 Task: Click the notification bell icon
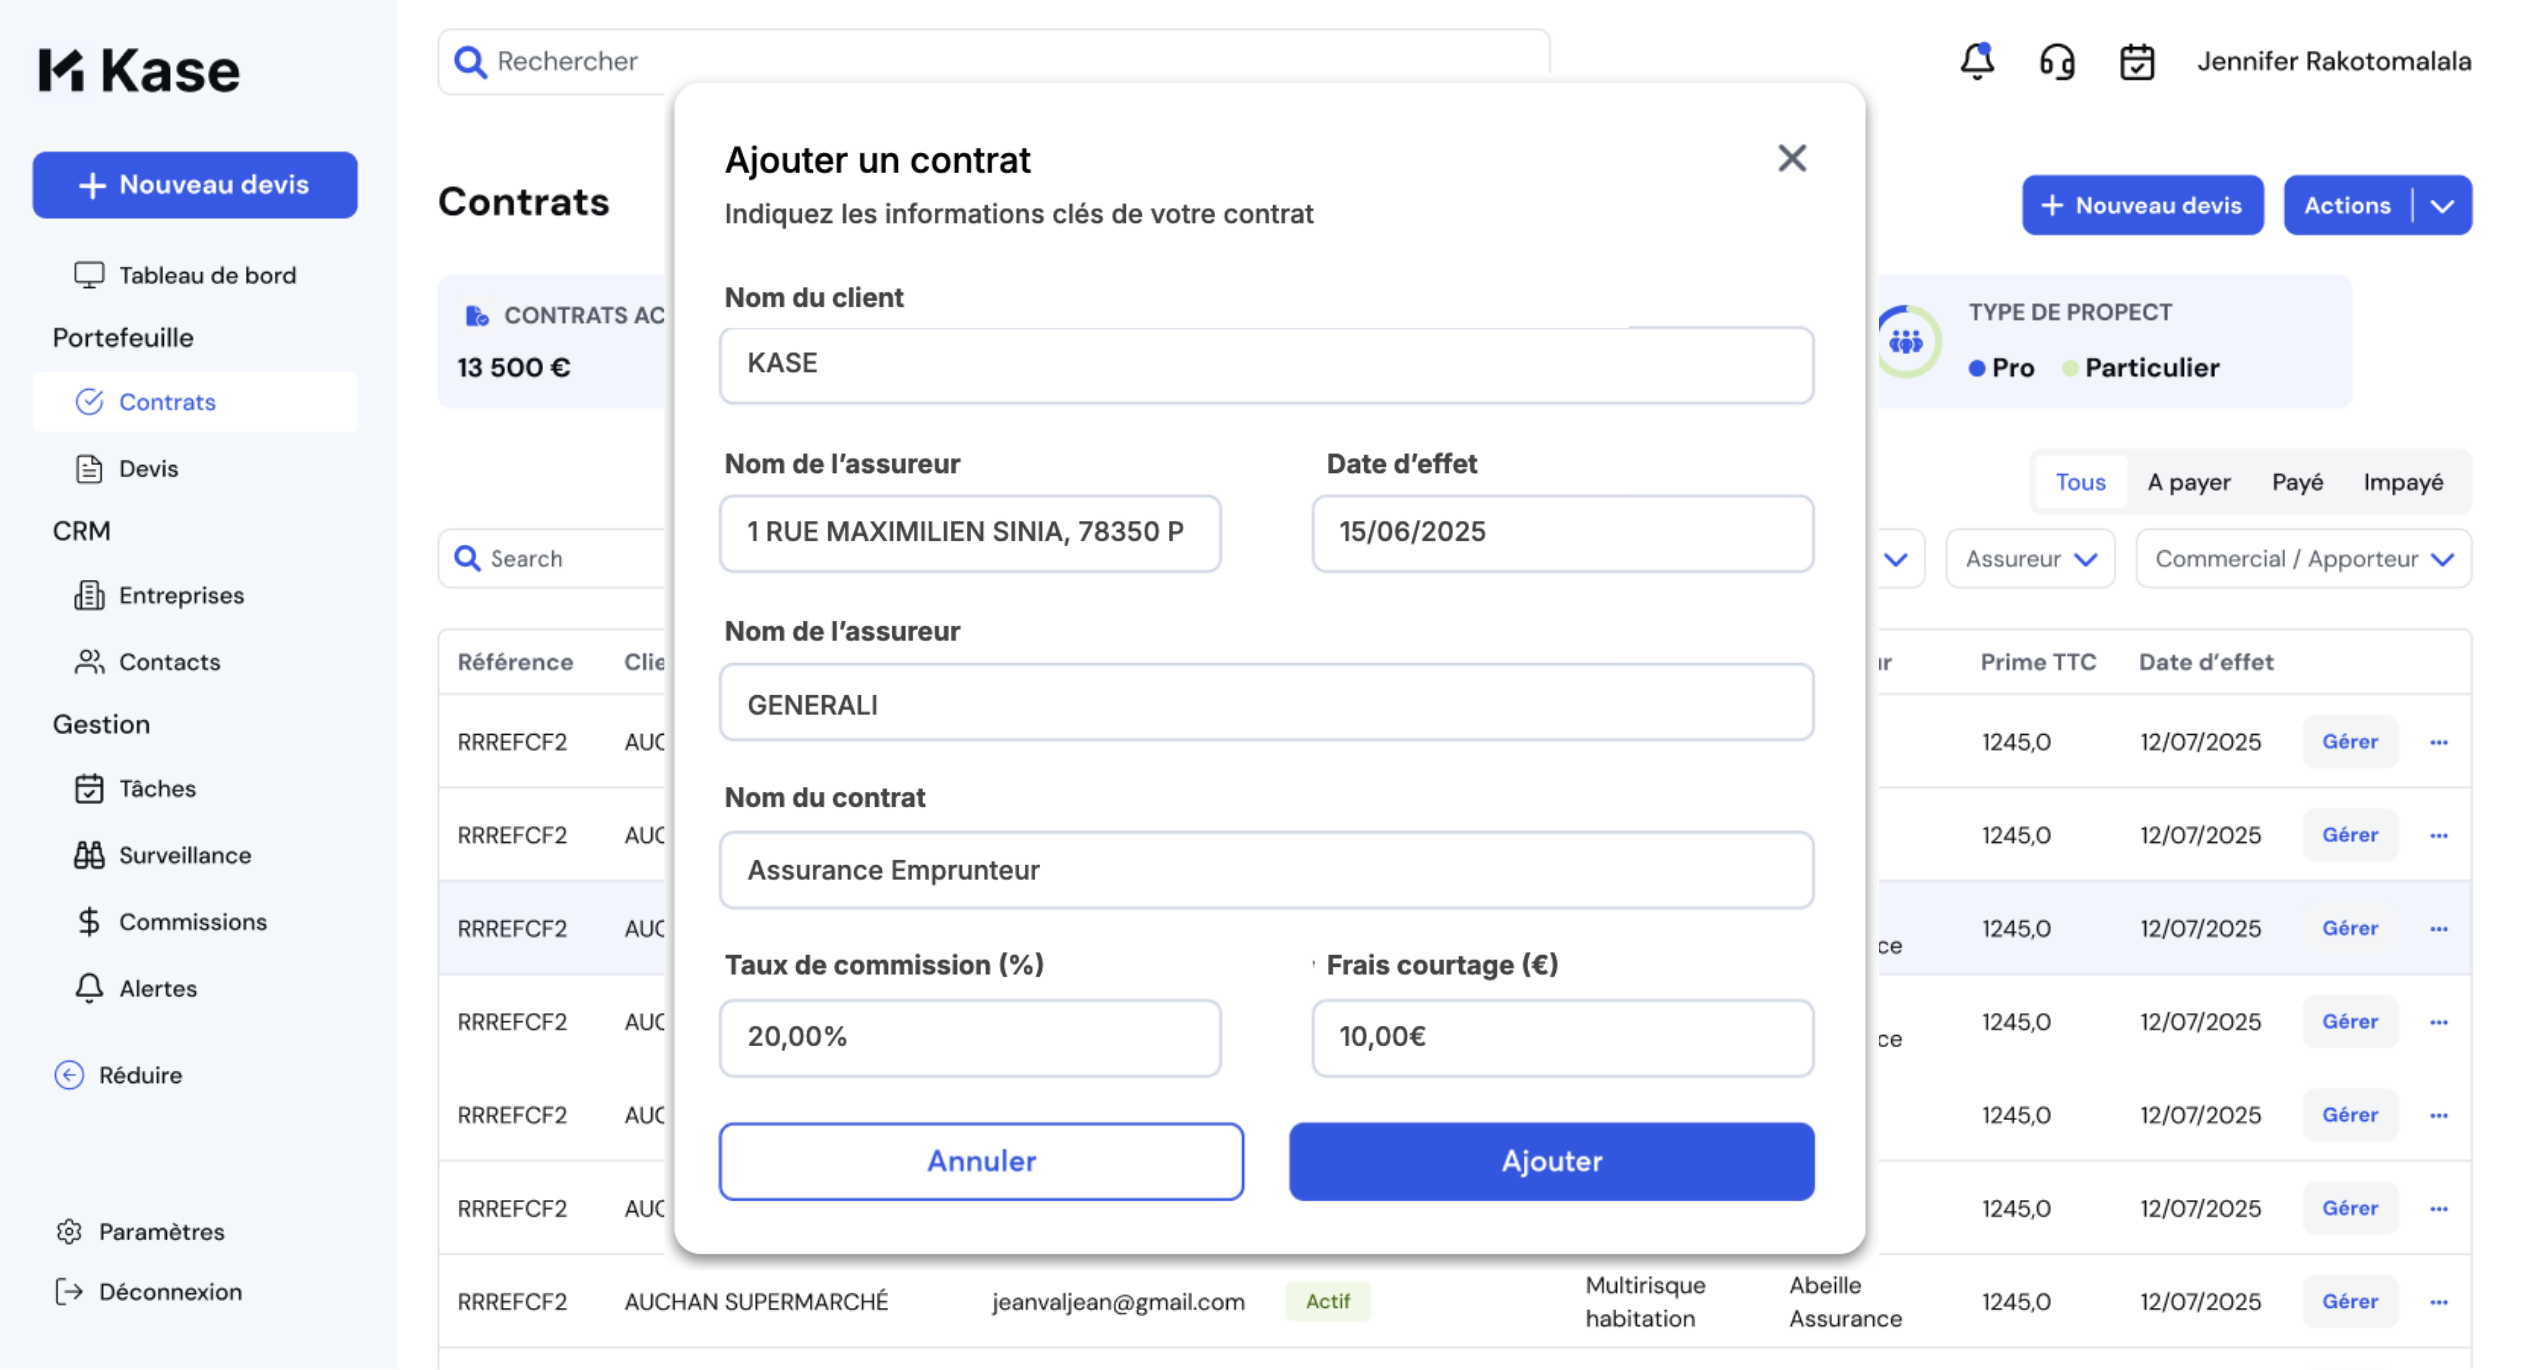coord(1976,61)
